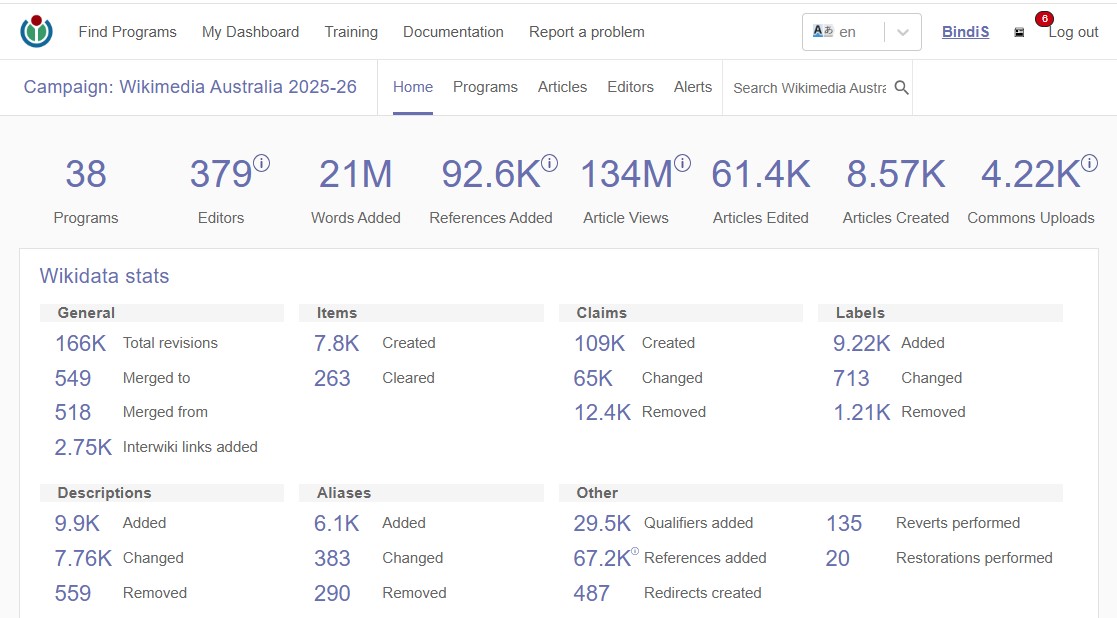Image resolution: width=1117 pixels, height=618 pixels.
Task: Go to the Alerts tab
Action: (692, 87)
